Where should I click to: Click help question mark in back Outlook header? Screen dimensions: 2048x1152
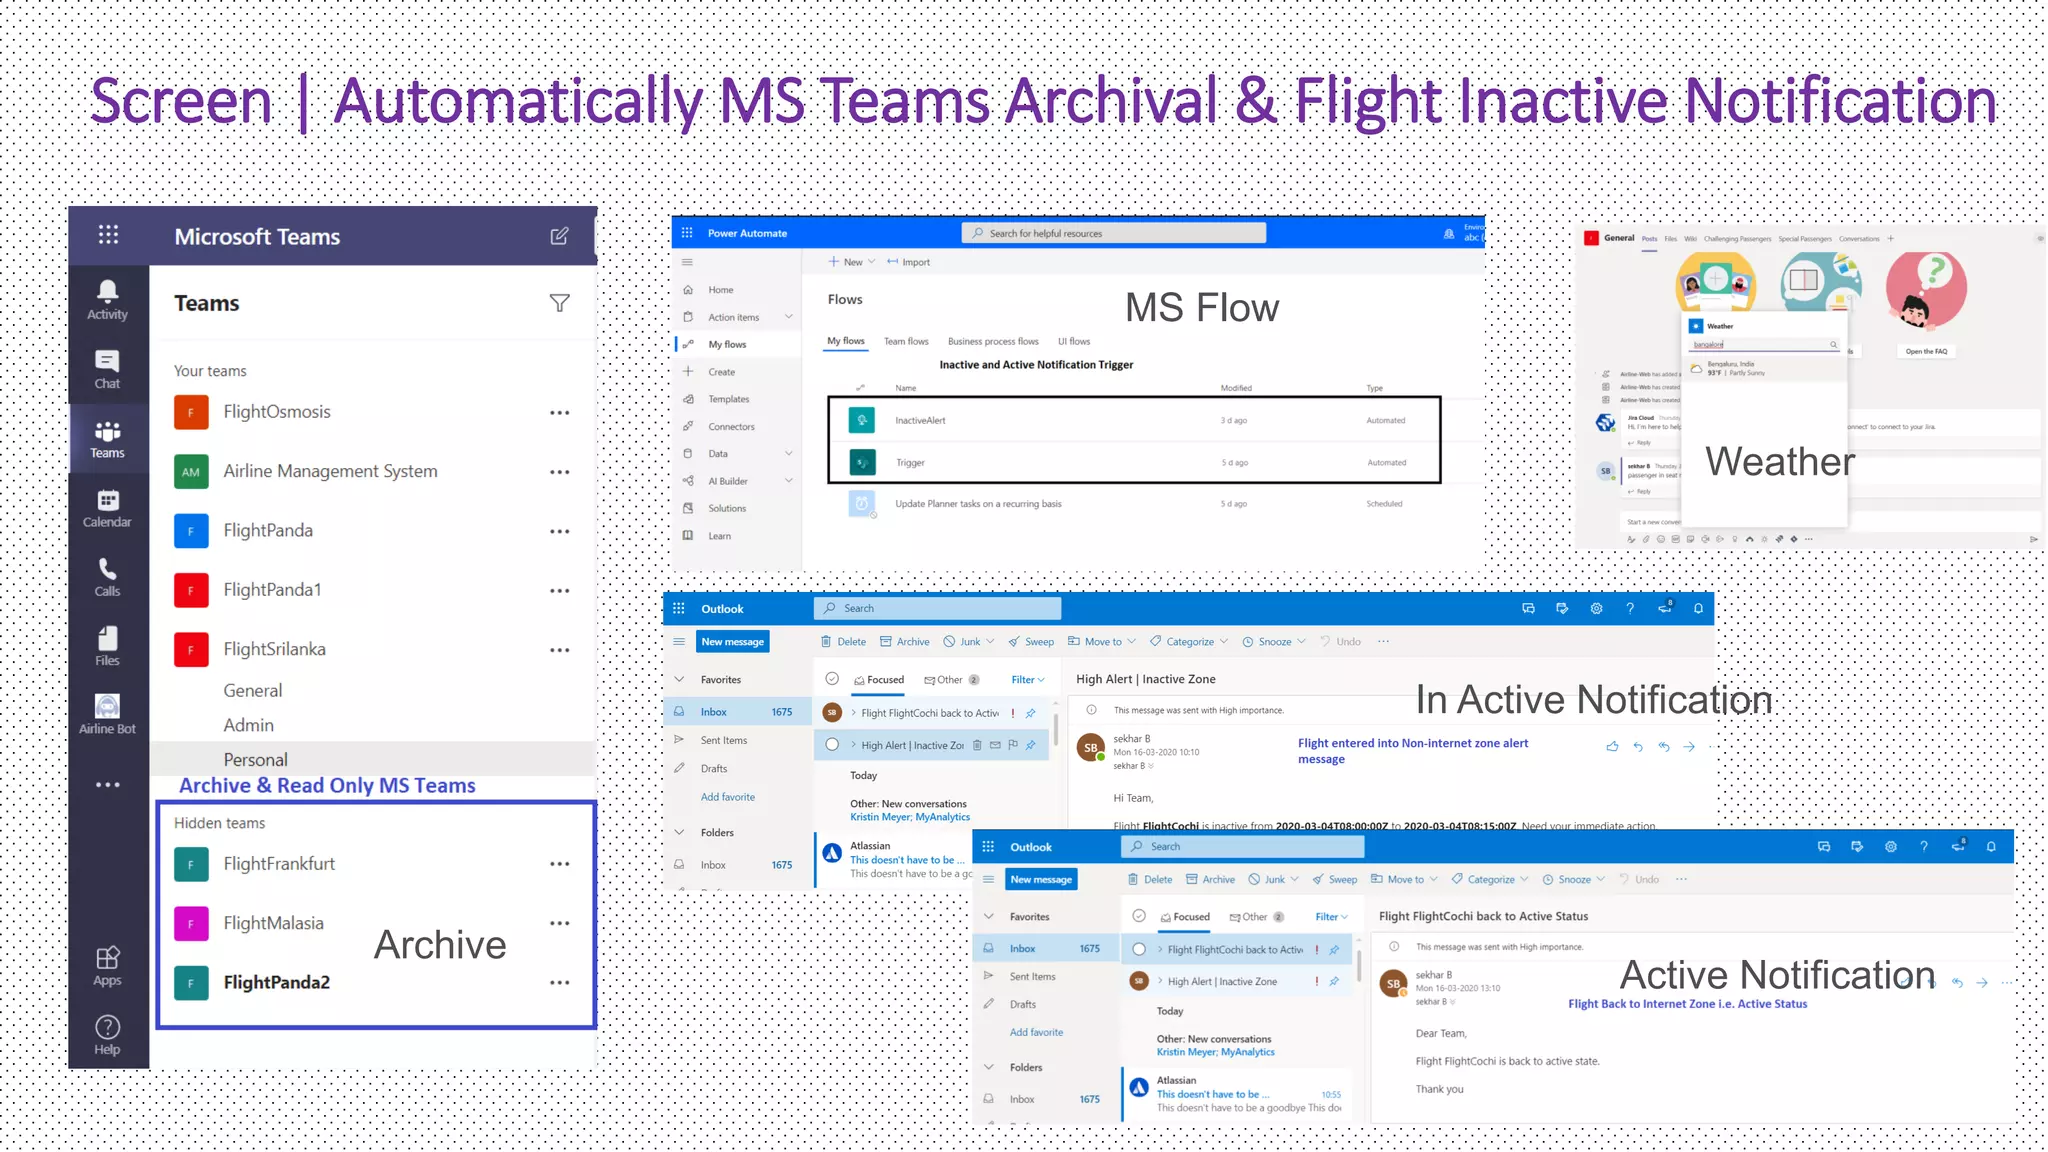point(1630,608)
